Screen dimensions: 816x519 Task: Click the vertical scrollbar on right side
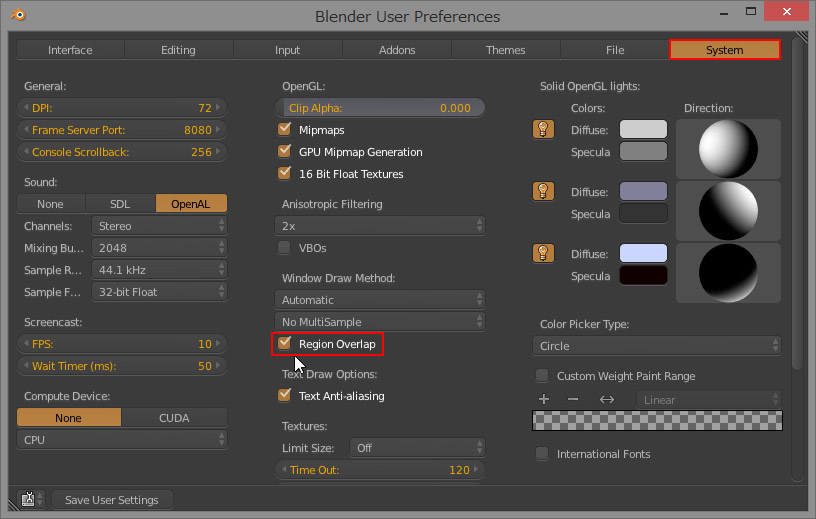pyautogui.click(x=797, y=204)
